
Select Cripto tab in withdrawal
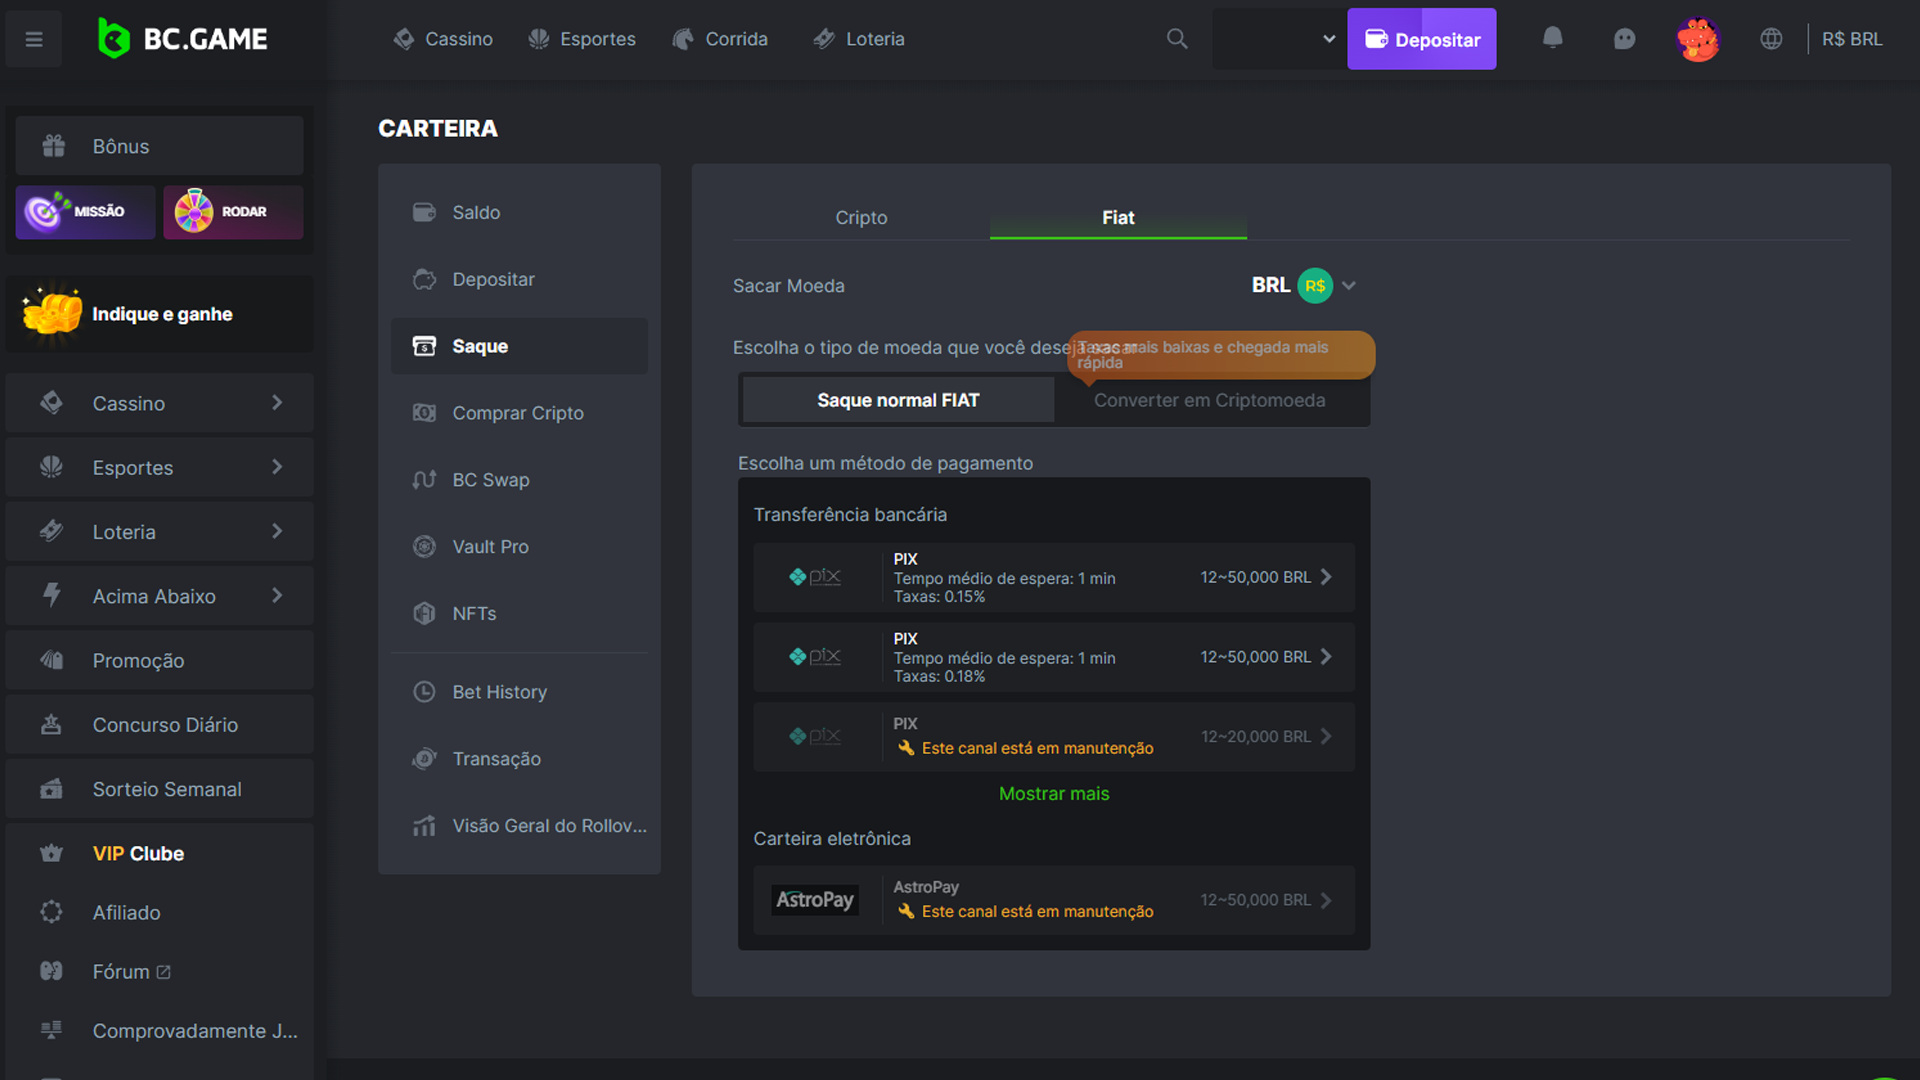pos(861,216)
